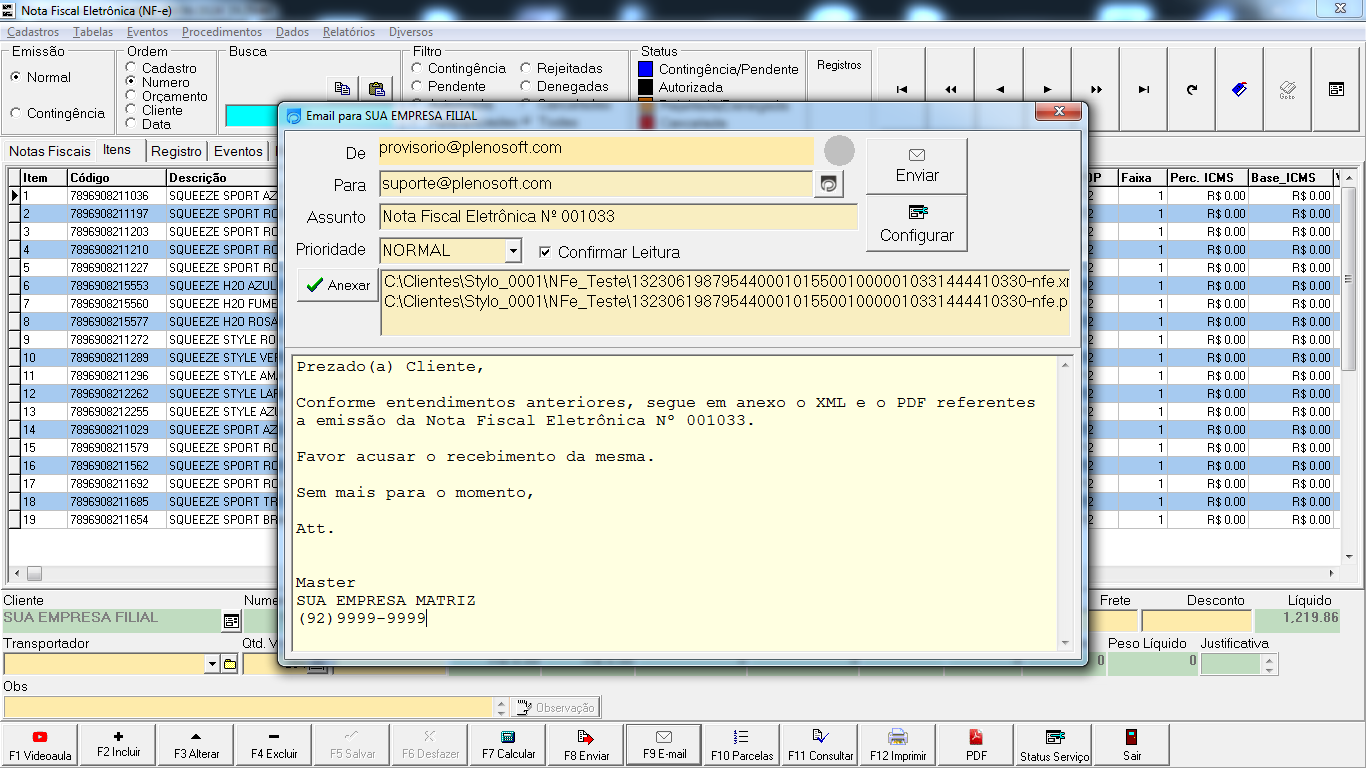The width and height of the screenshot is (1366, 768).
Task: Switch to the Eventos tab
Action: [x=238, y=151]
